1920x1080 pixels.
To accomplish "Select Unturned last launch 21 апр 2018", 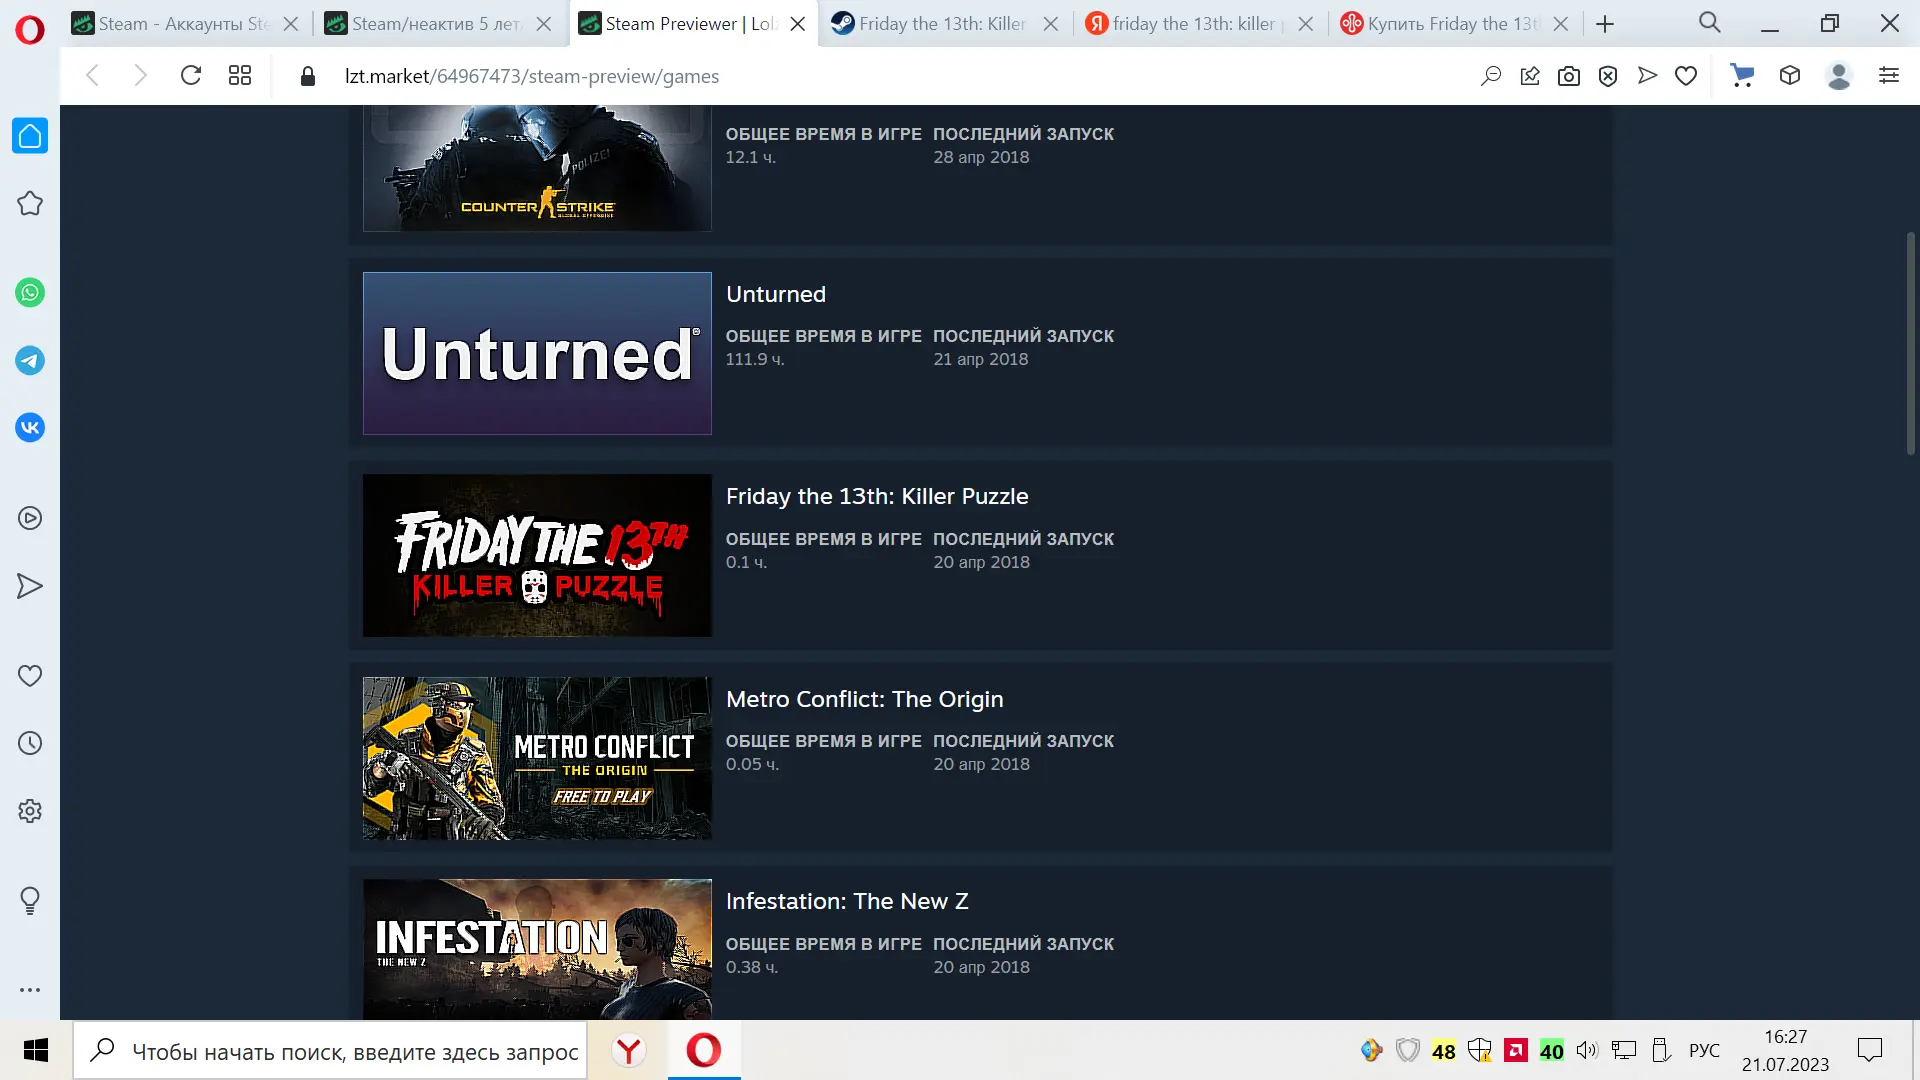I will (x=980, y=359).
